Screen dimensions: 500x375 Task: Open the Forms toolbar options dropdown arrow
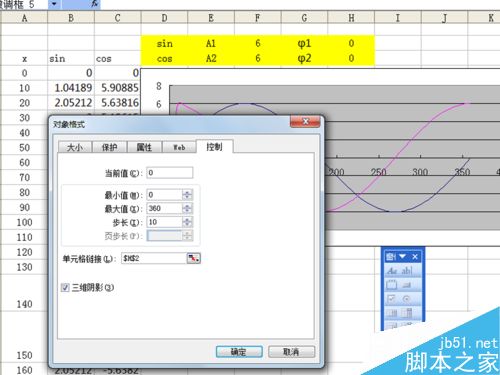(402, 256)
